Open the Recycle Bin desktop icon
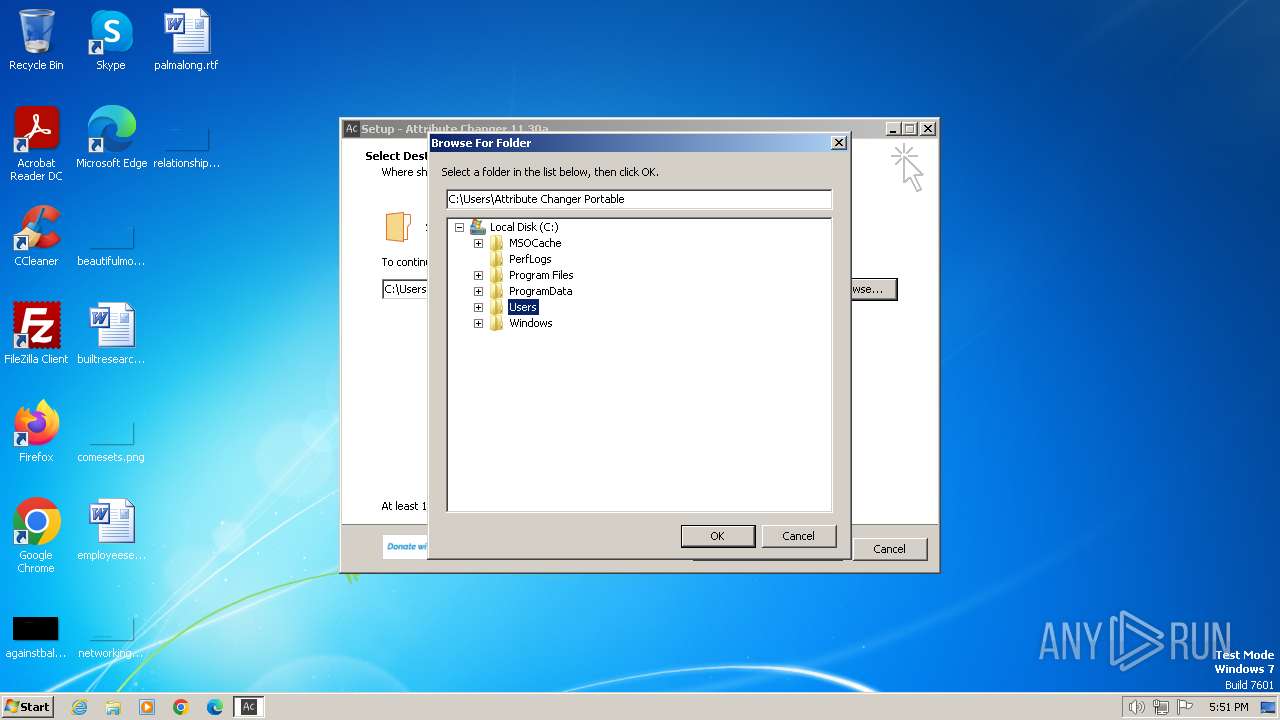 pyautogui.click(x=36, y=40)
